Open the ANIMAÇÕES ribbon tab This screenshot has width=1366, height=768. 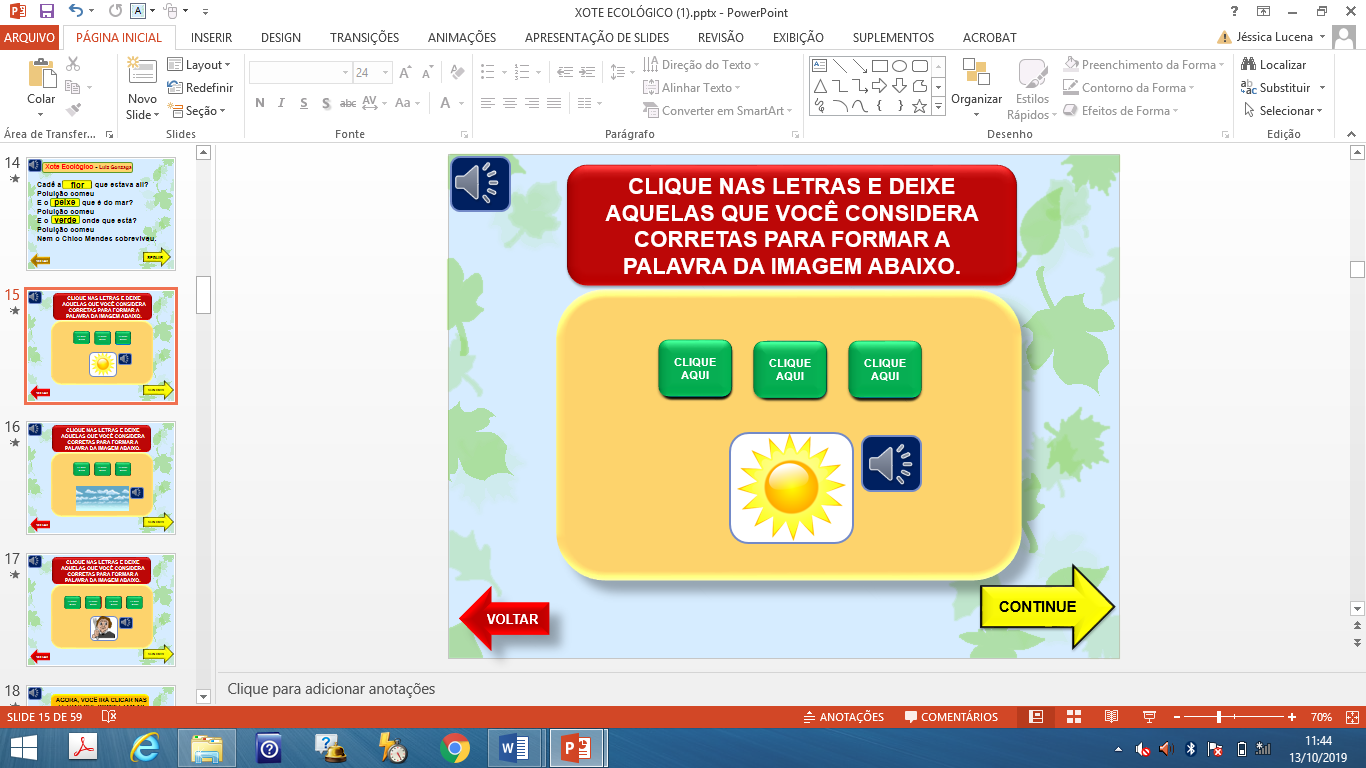point(461,37)
